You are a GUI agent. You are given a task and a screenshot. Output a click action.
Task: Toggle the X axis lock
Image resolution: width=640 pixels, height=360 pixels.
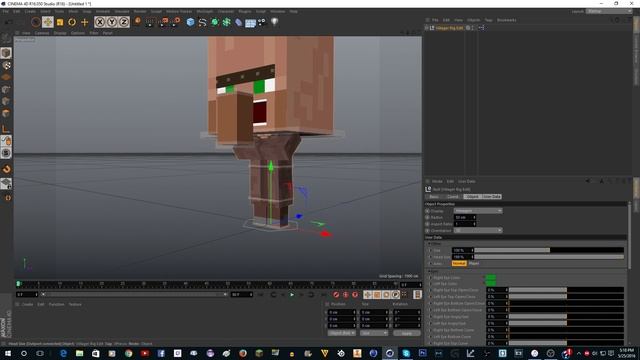100,22
